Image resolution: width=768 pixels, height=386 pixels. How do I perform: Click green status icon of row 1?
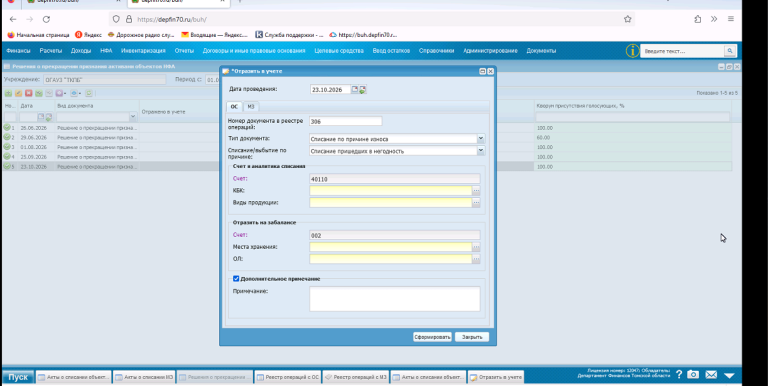click(x=7, y=127)
